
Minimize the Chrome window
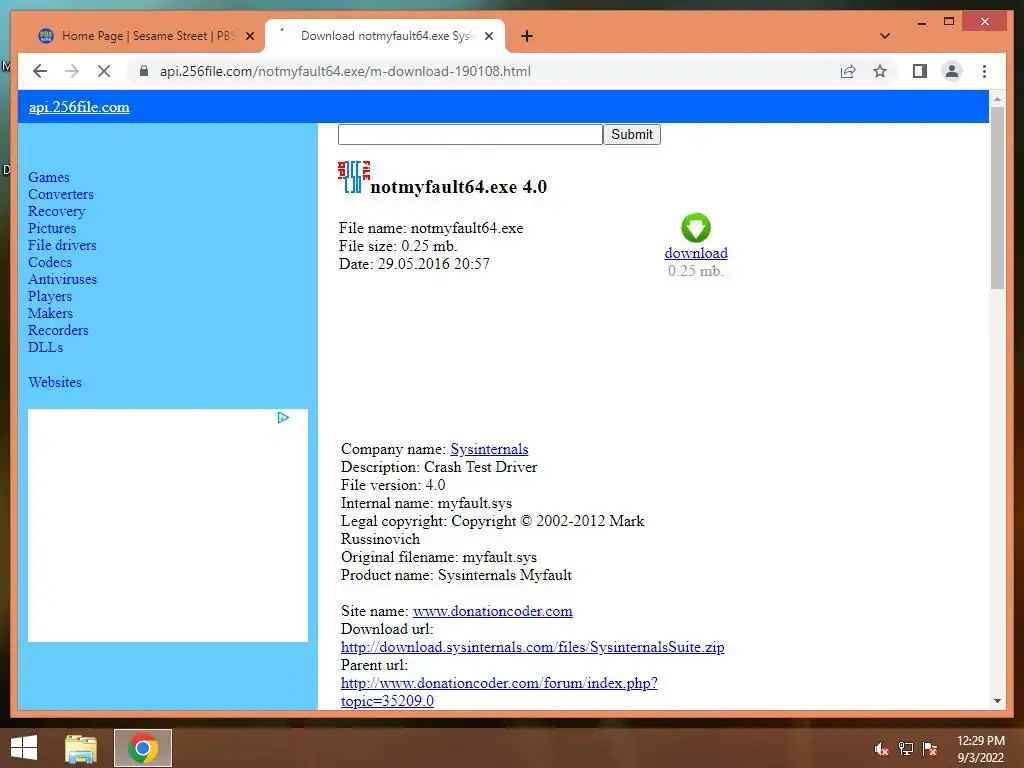pyautogui.click(x=921, y=22)
